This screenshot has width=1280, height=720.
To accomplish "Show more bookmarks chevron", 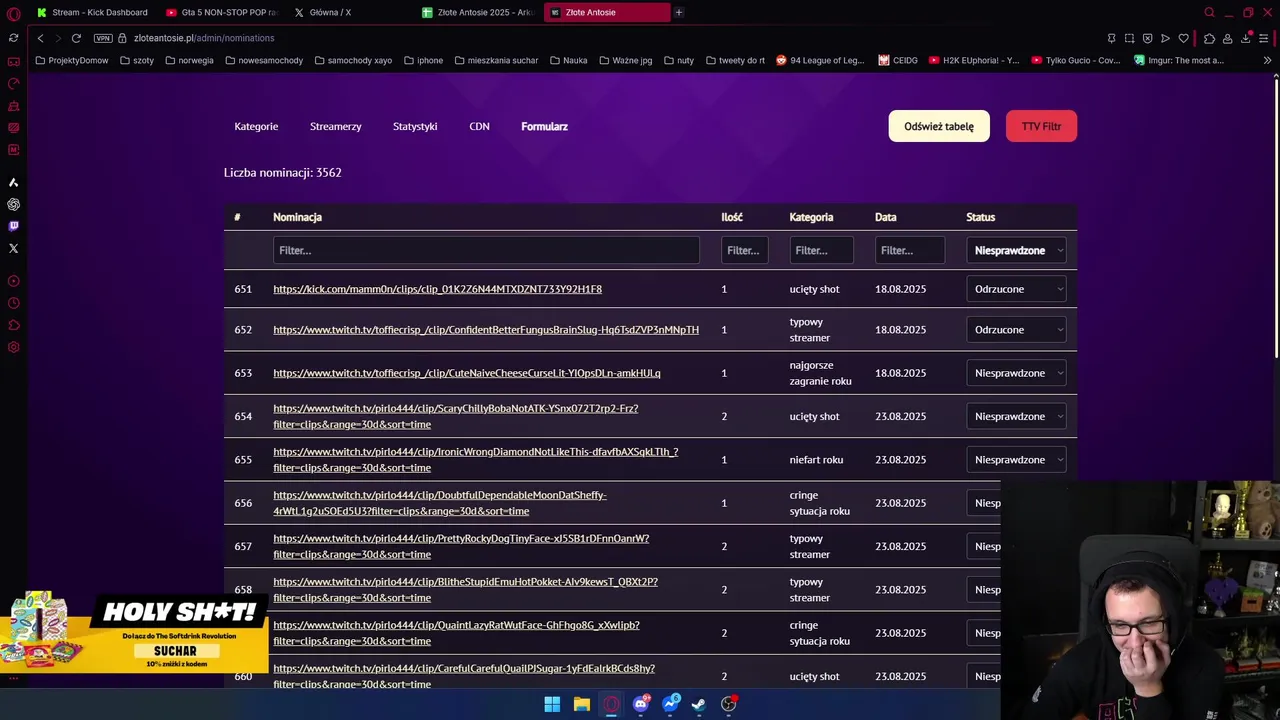I will [1267, 60].
